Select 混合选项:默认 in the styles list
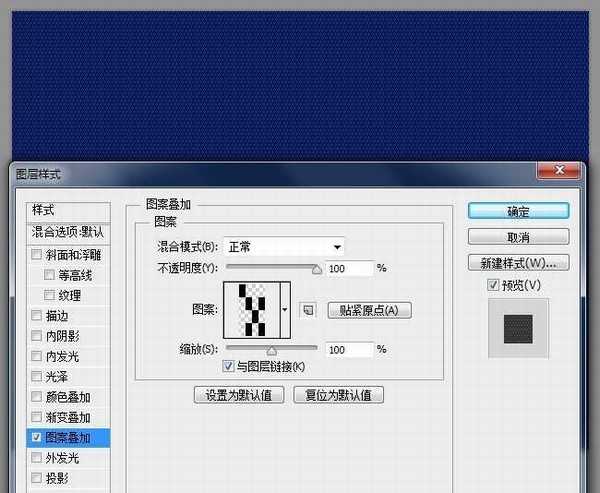This screenshot has height=493, width=600. coord(68,232)
